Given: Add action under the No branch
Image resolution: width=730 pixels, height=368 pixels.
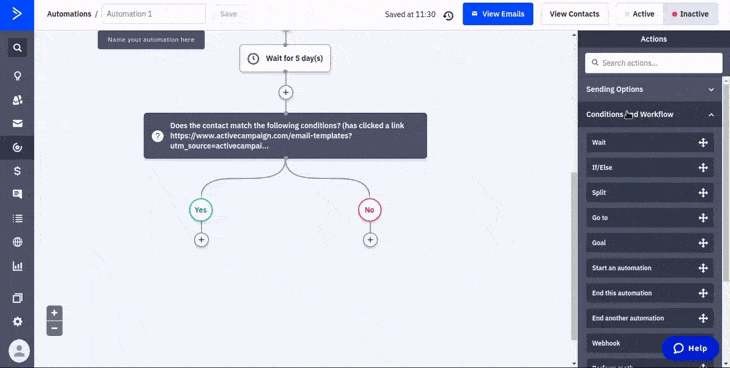Looking at the screenshot, I should tap(370, 239).
